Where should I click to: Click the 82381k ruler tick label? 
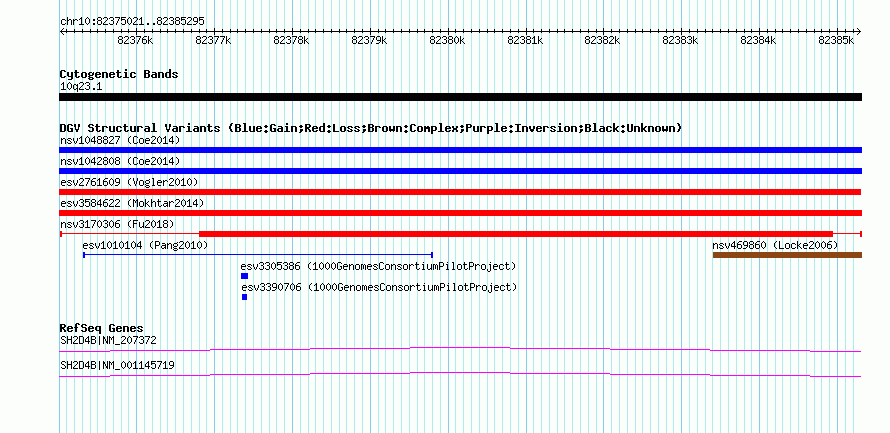(x=526, y=40)
